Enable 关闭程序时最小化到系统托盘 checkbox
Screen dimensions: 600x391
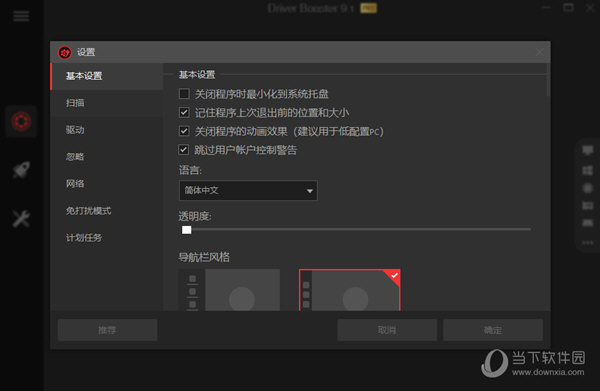pos(184,94)
